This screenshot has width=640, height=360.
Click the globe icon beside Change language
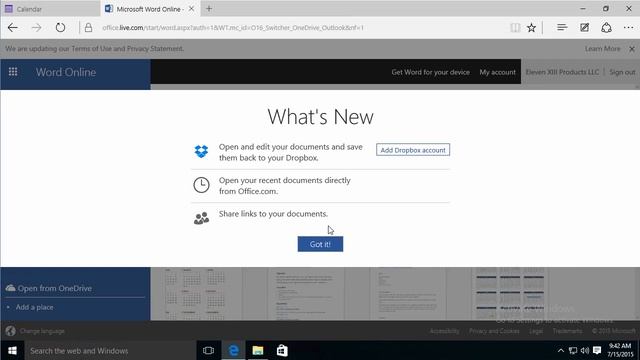point(11,331)
